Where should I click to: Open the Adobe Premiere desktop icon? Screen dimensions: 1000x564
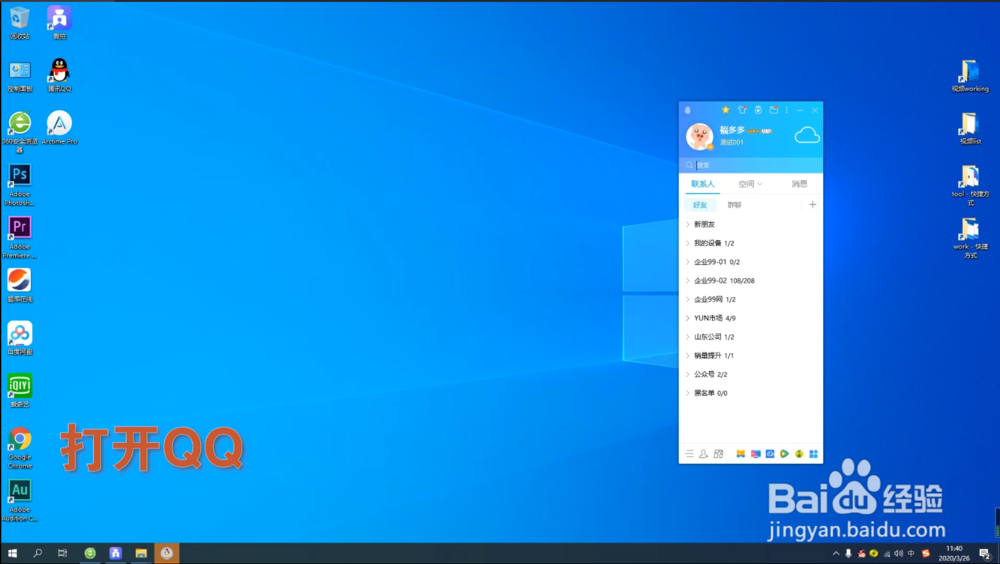tap(20, 237)
